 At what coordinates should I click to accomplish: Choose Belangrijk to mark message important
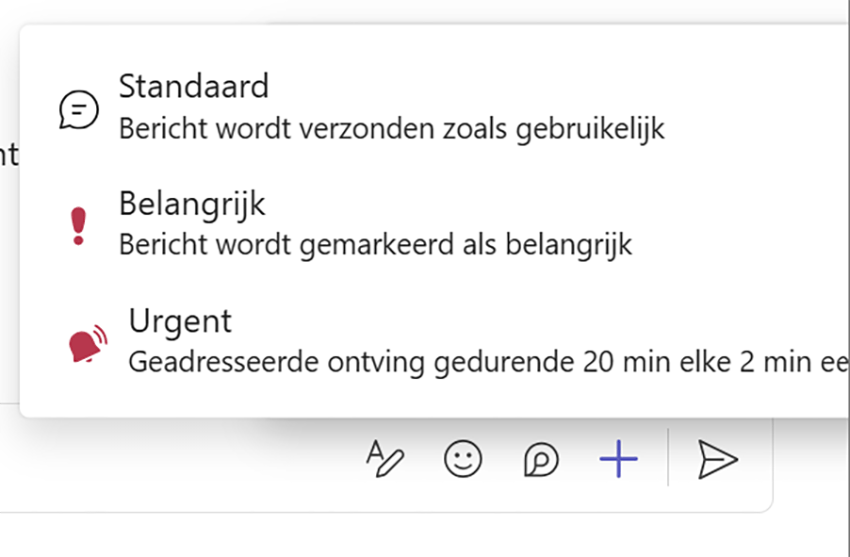pyautogui.click(x=192, y=204)
